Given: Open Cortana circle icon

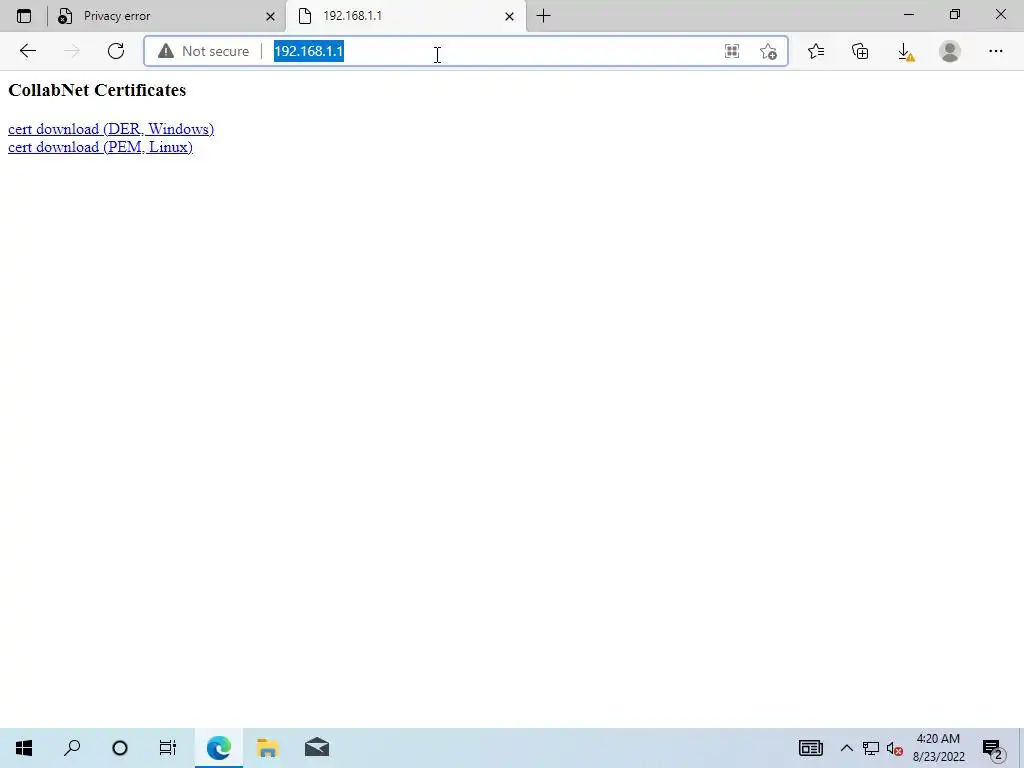Looking at the screenshot, I should (x=120, y=748).
